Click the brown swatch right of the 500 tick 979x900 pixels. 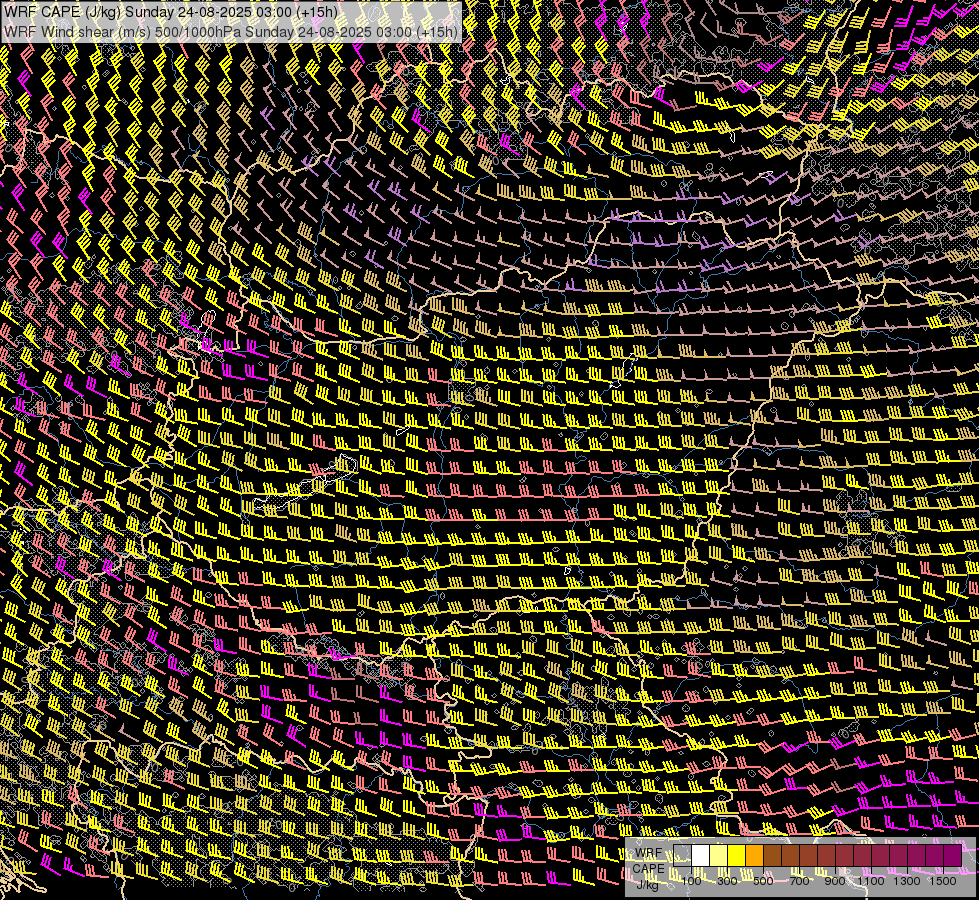pos(772,856)
